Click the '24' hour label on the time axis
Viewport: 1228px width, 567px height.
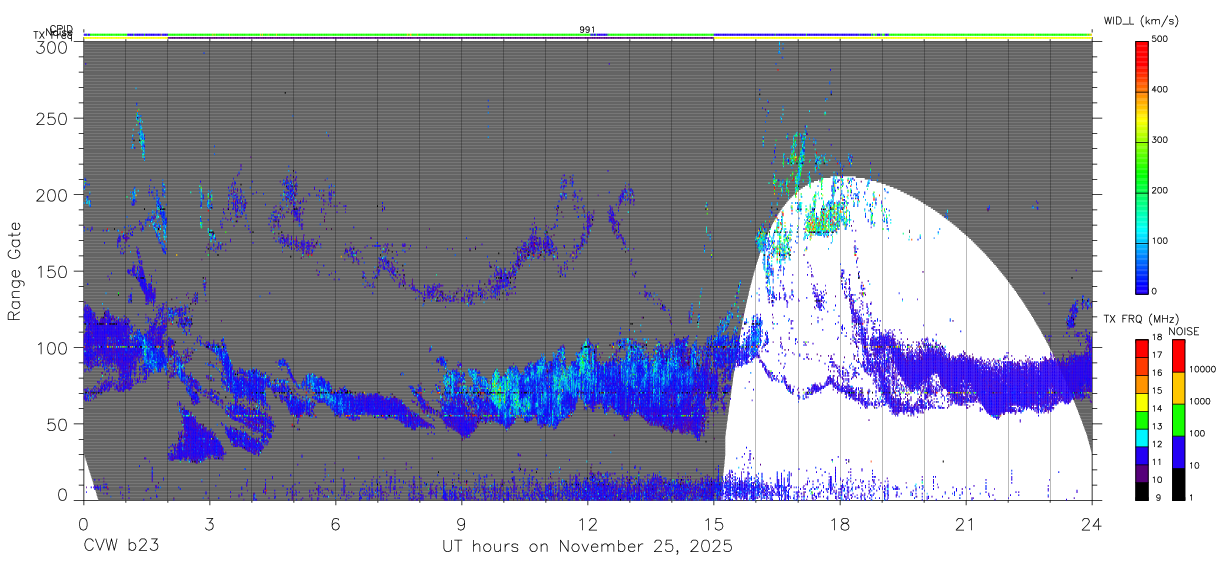(1092, 524)
